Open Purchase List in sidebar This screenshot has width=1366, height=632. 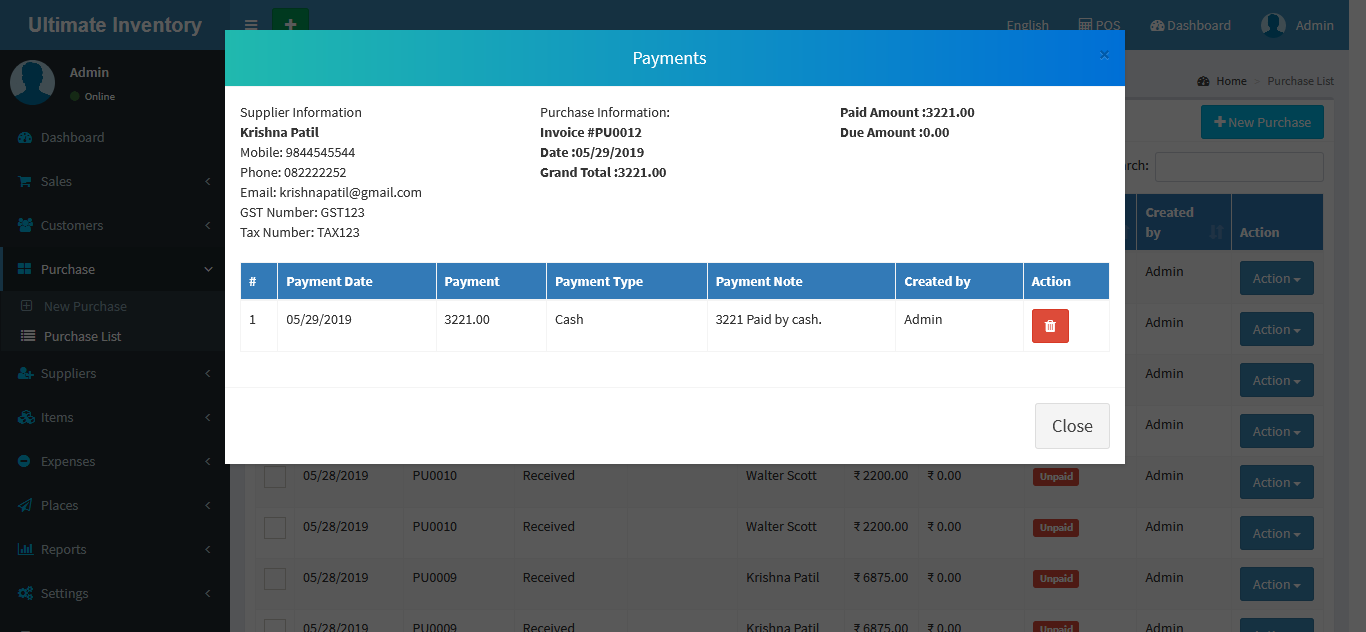pyautogui.click(x=82, y=337)
